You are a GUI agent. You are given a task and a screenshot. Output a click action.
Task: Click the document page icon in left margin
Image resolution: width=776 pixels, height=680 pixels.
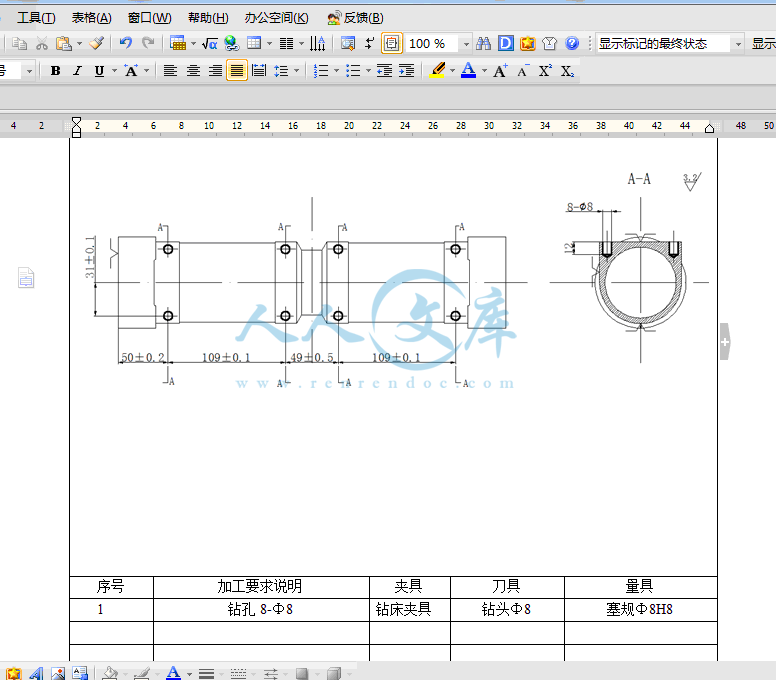point(26,278)
